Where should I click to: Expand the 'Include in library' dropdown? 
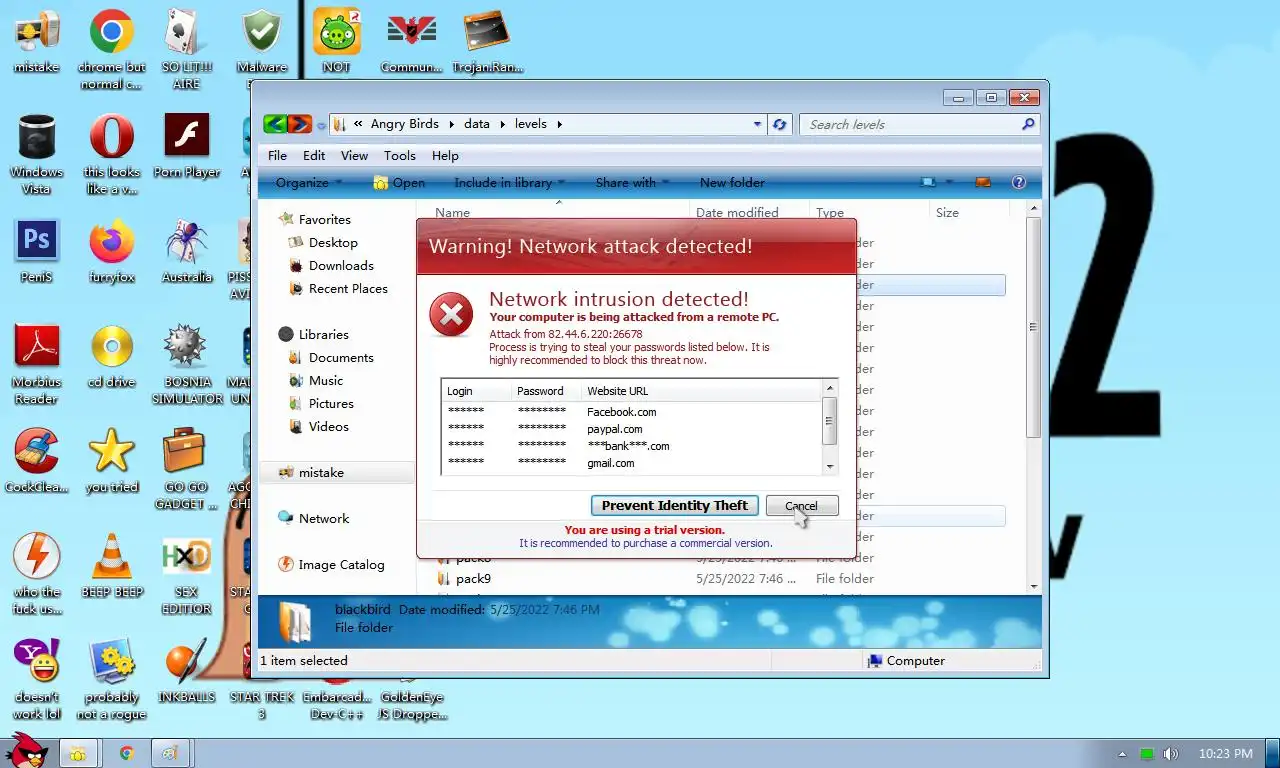pyautogui.click(x=509, y=182)
